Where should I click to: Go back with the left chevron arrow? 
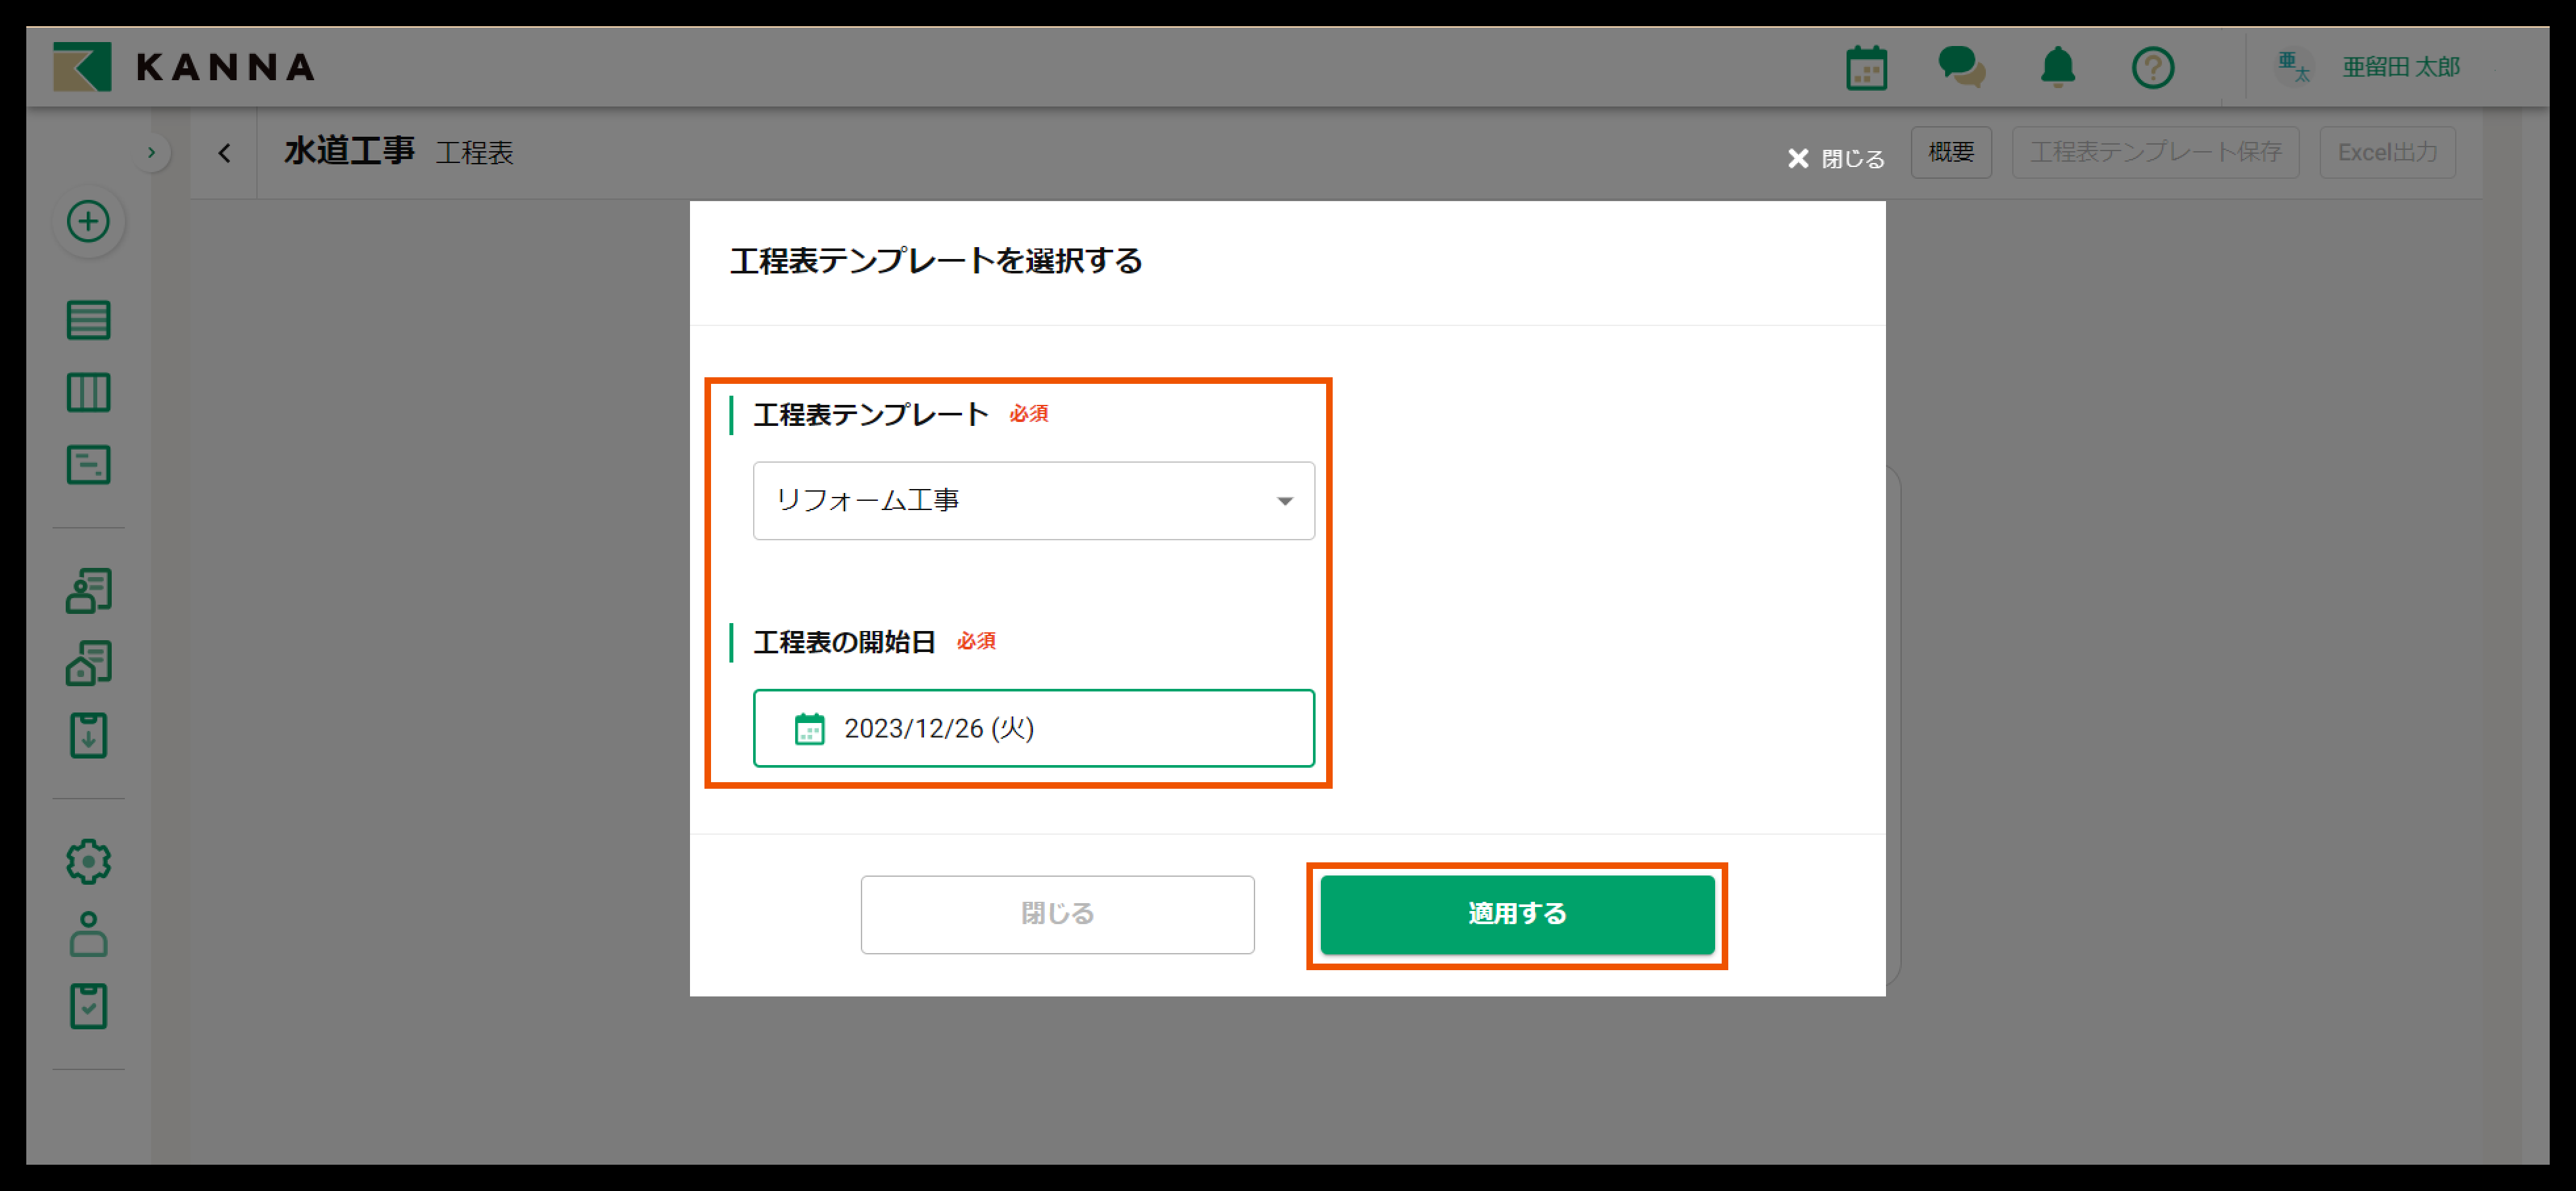pyautogui.click(x=224, y=153)
